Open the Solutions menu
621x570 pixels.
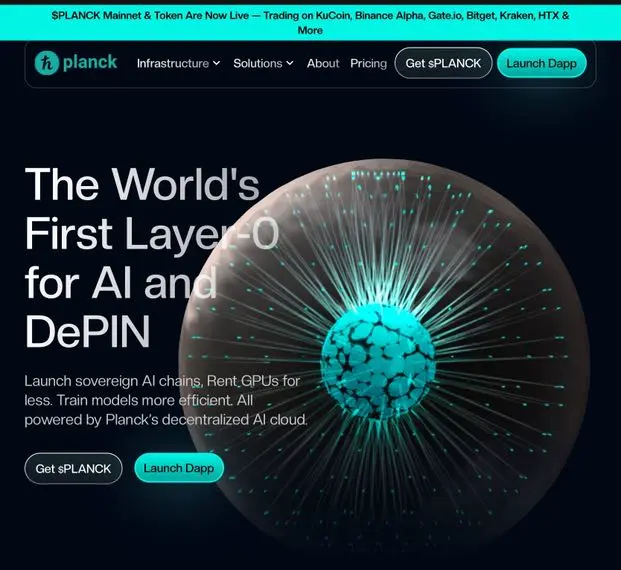[263, 63]
